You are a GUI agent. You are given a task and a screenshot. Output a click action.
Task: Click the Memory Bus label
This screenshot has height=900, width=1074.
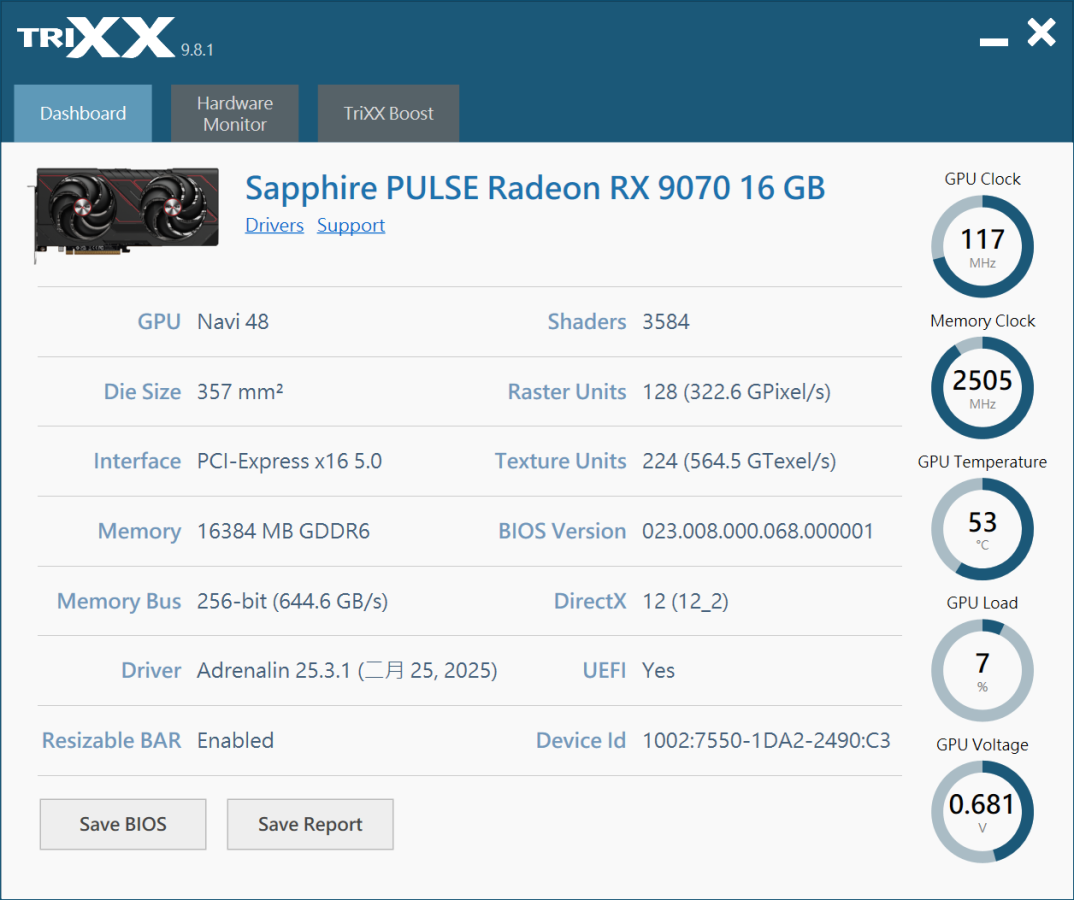click(119, 601)
